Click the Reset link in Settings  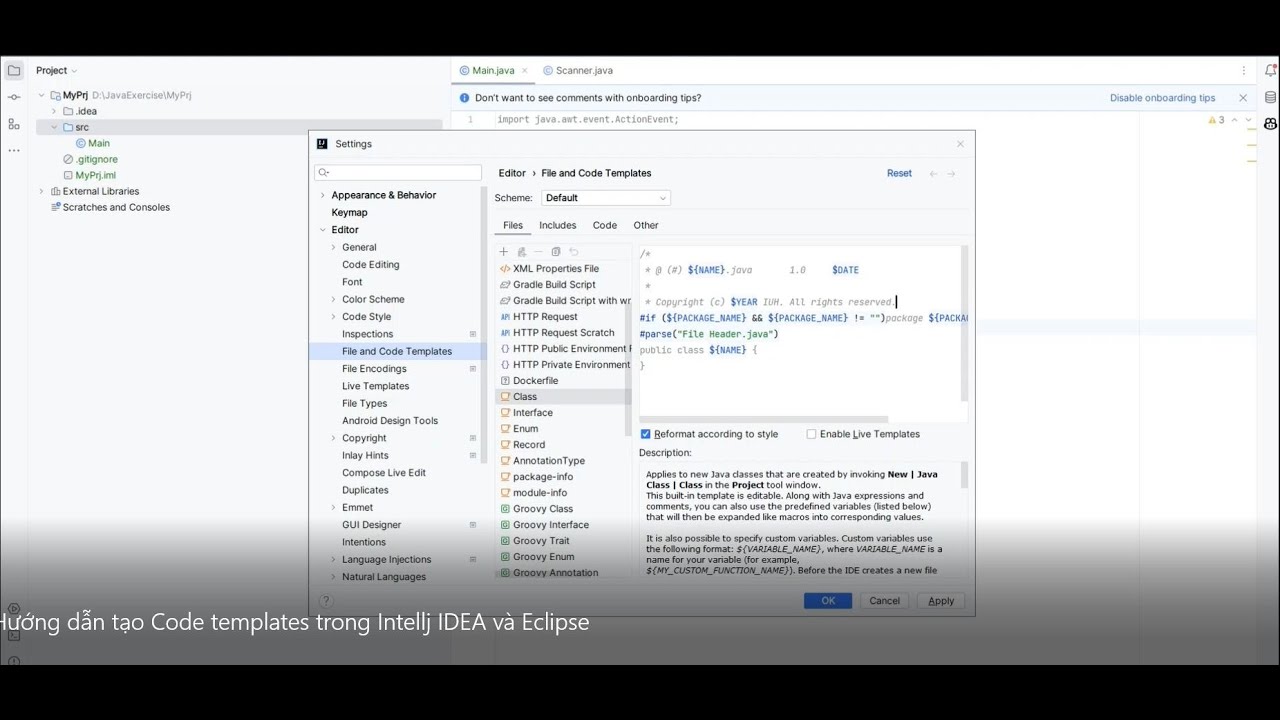point(899,174)
